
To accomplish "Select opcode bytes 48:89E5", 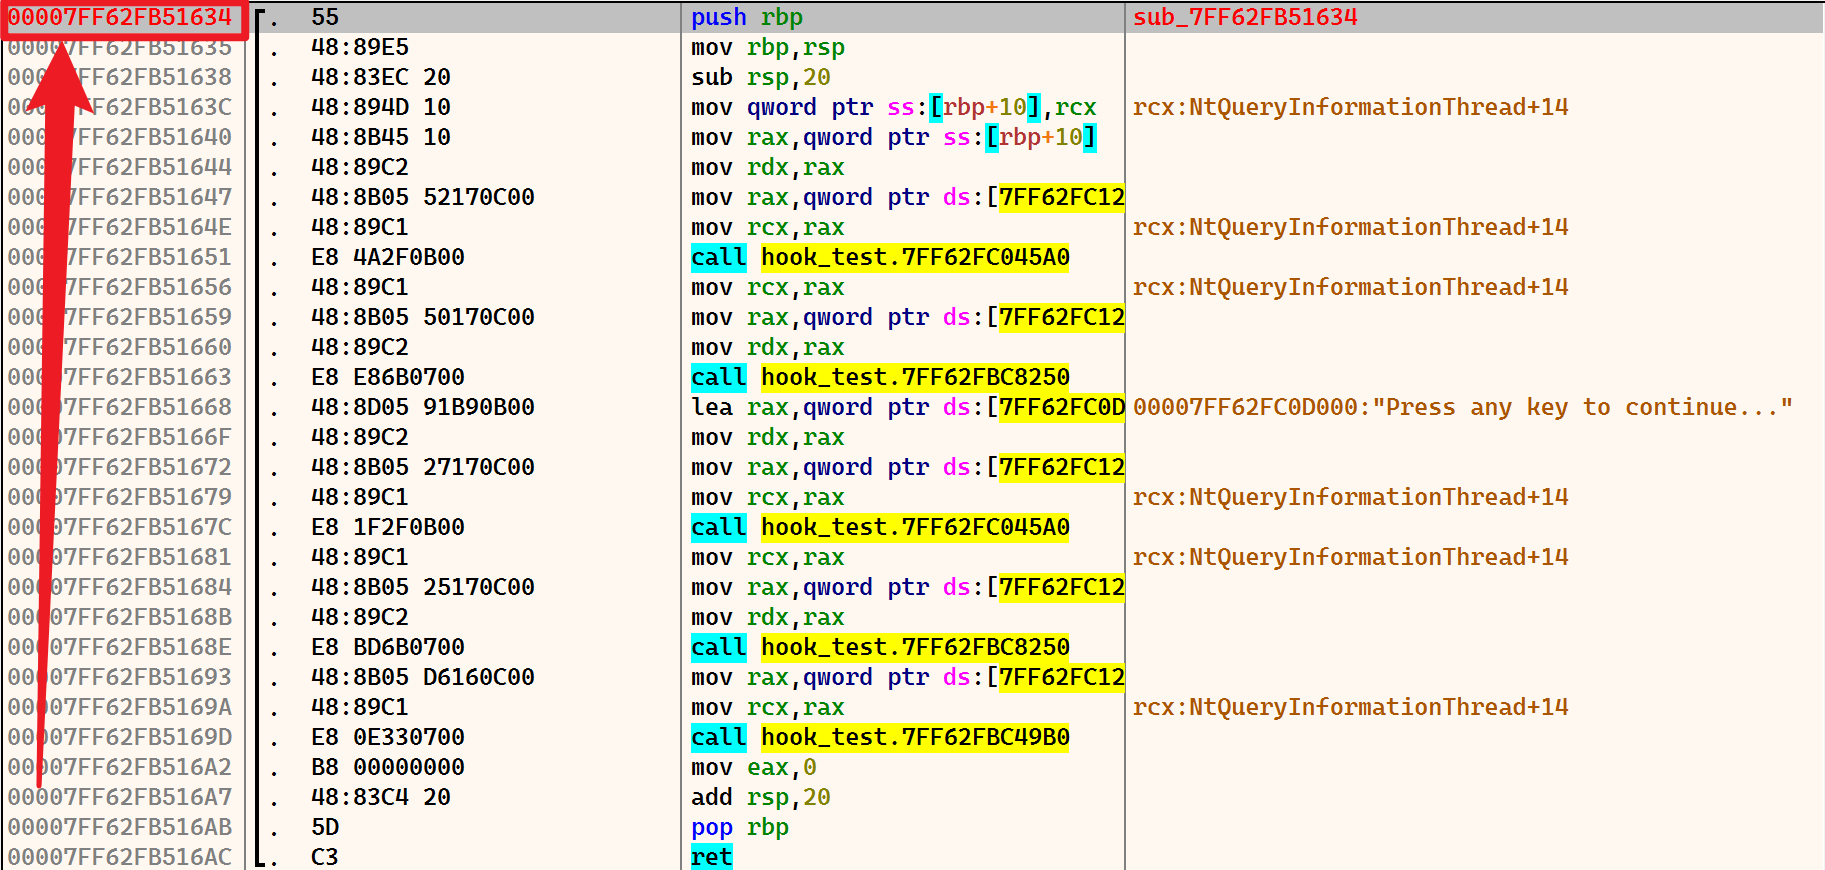I will pos(360,48).
